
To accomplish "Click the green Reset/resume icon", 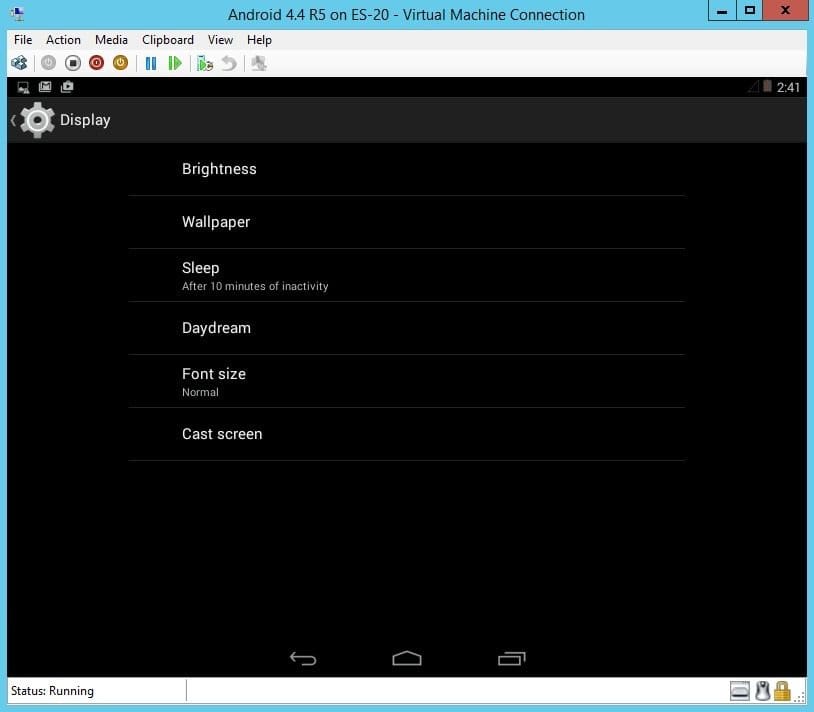I will pyautogui.click(x=175, y=63).
